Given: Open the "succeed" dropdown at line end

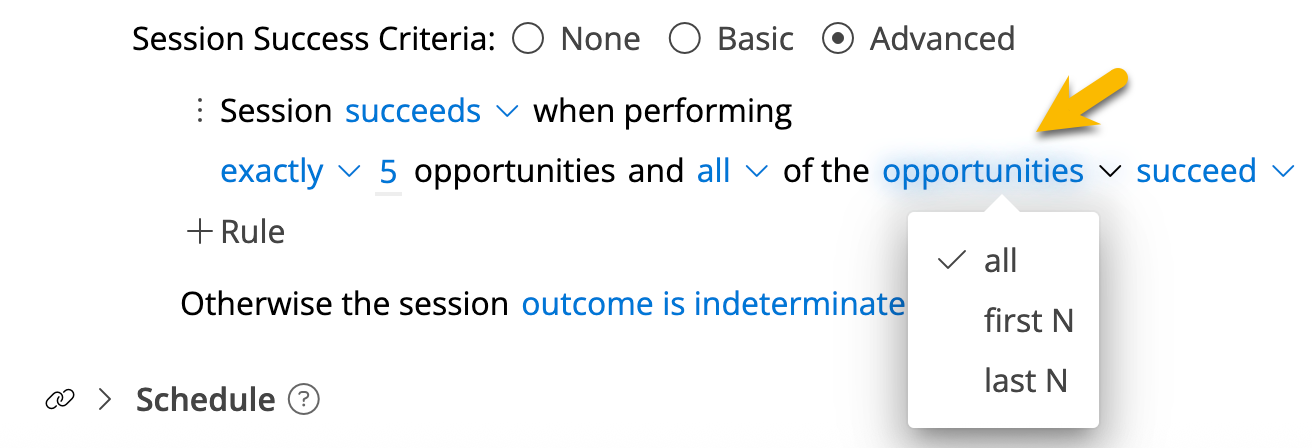Looking at the screenshot, I should point(1215,171).
